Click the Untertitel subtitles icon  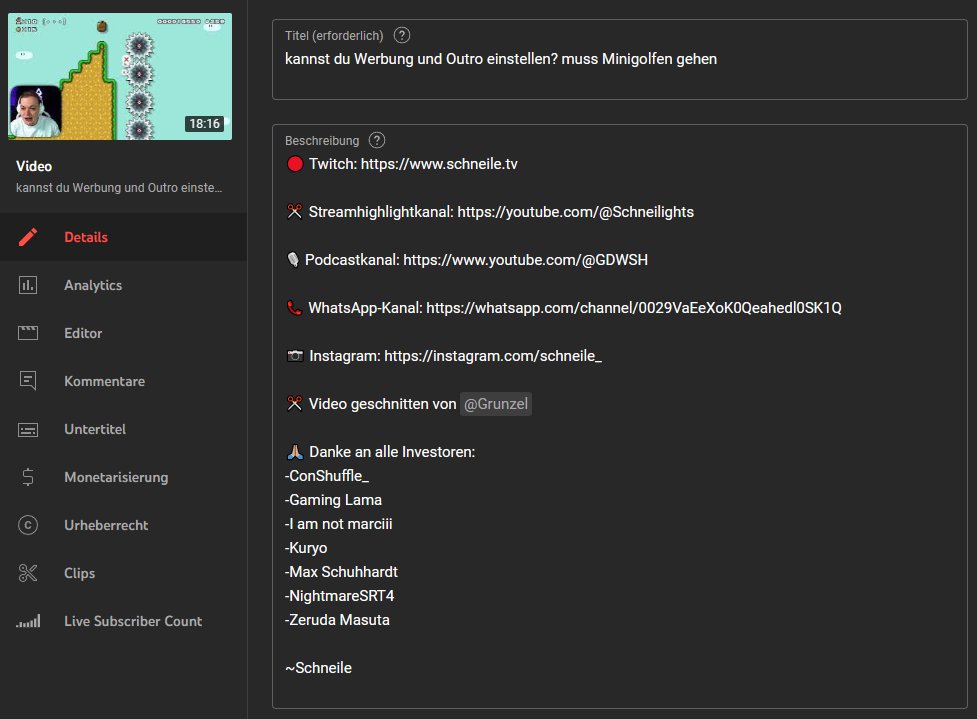[x=28, y=429]
